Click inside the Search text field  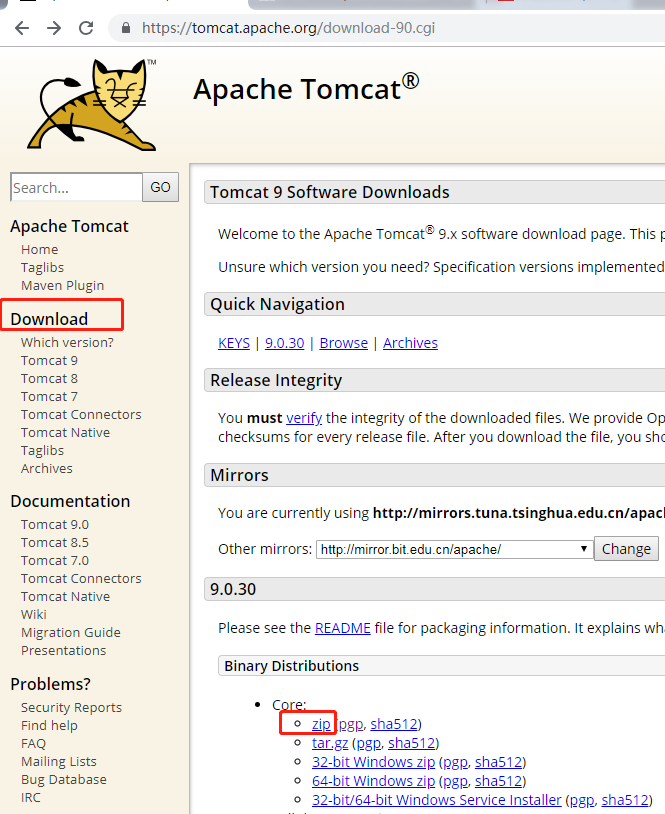pos(76,187)
